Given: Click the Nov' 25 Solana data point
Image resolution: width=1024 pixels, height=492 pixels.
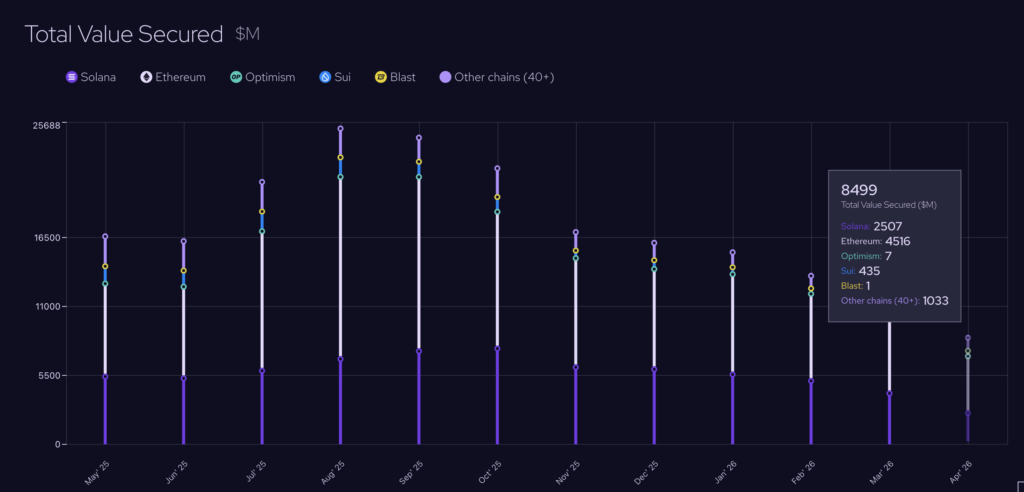Looking at the screenshot, I should (575, 367).
